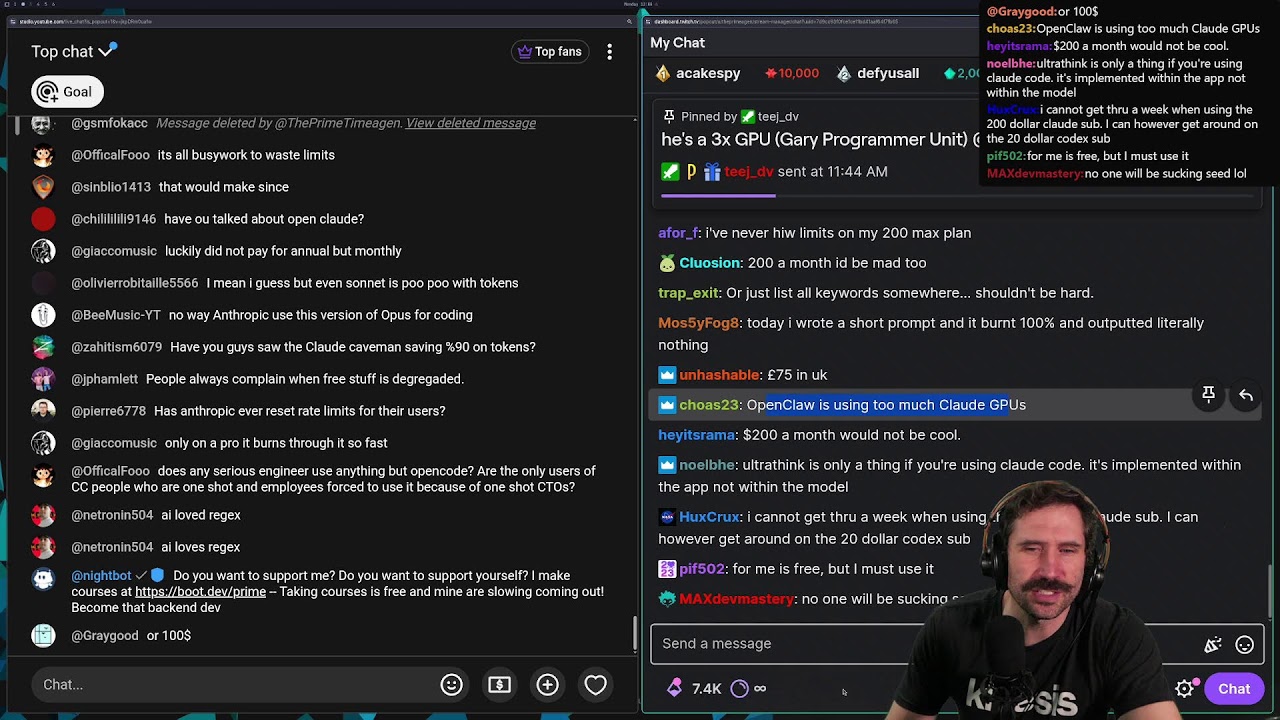
Task: Click the Super Chat dollar icon
Action: (499, 685)
